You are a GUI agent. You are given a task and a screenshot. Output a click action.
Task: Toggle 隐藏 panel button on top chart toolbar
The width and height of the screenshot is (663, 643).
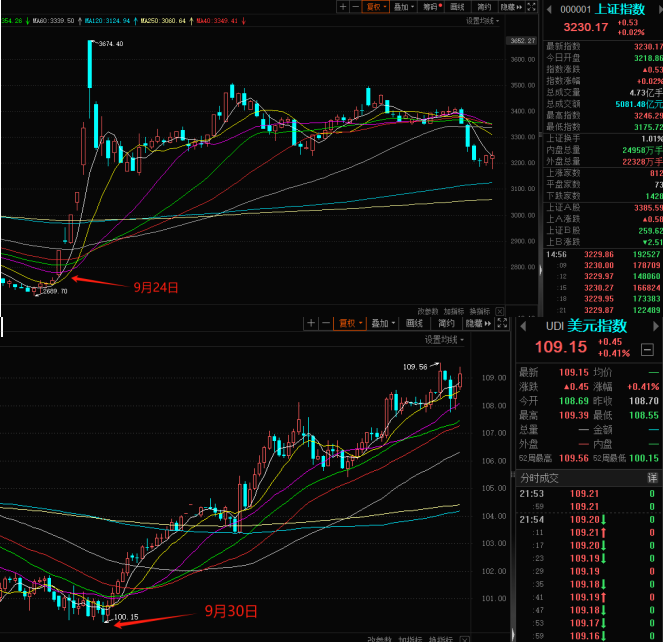click(512, 6)
